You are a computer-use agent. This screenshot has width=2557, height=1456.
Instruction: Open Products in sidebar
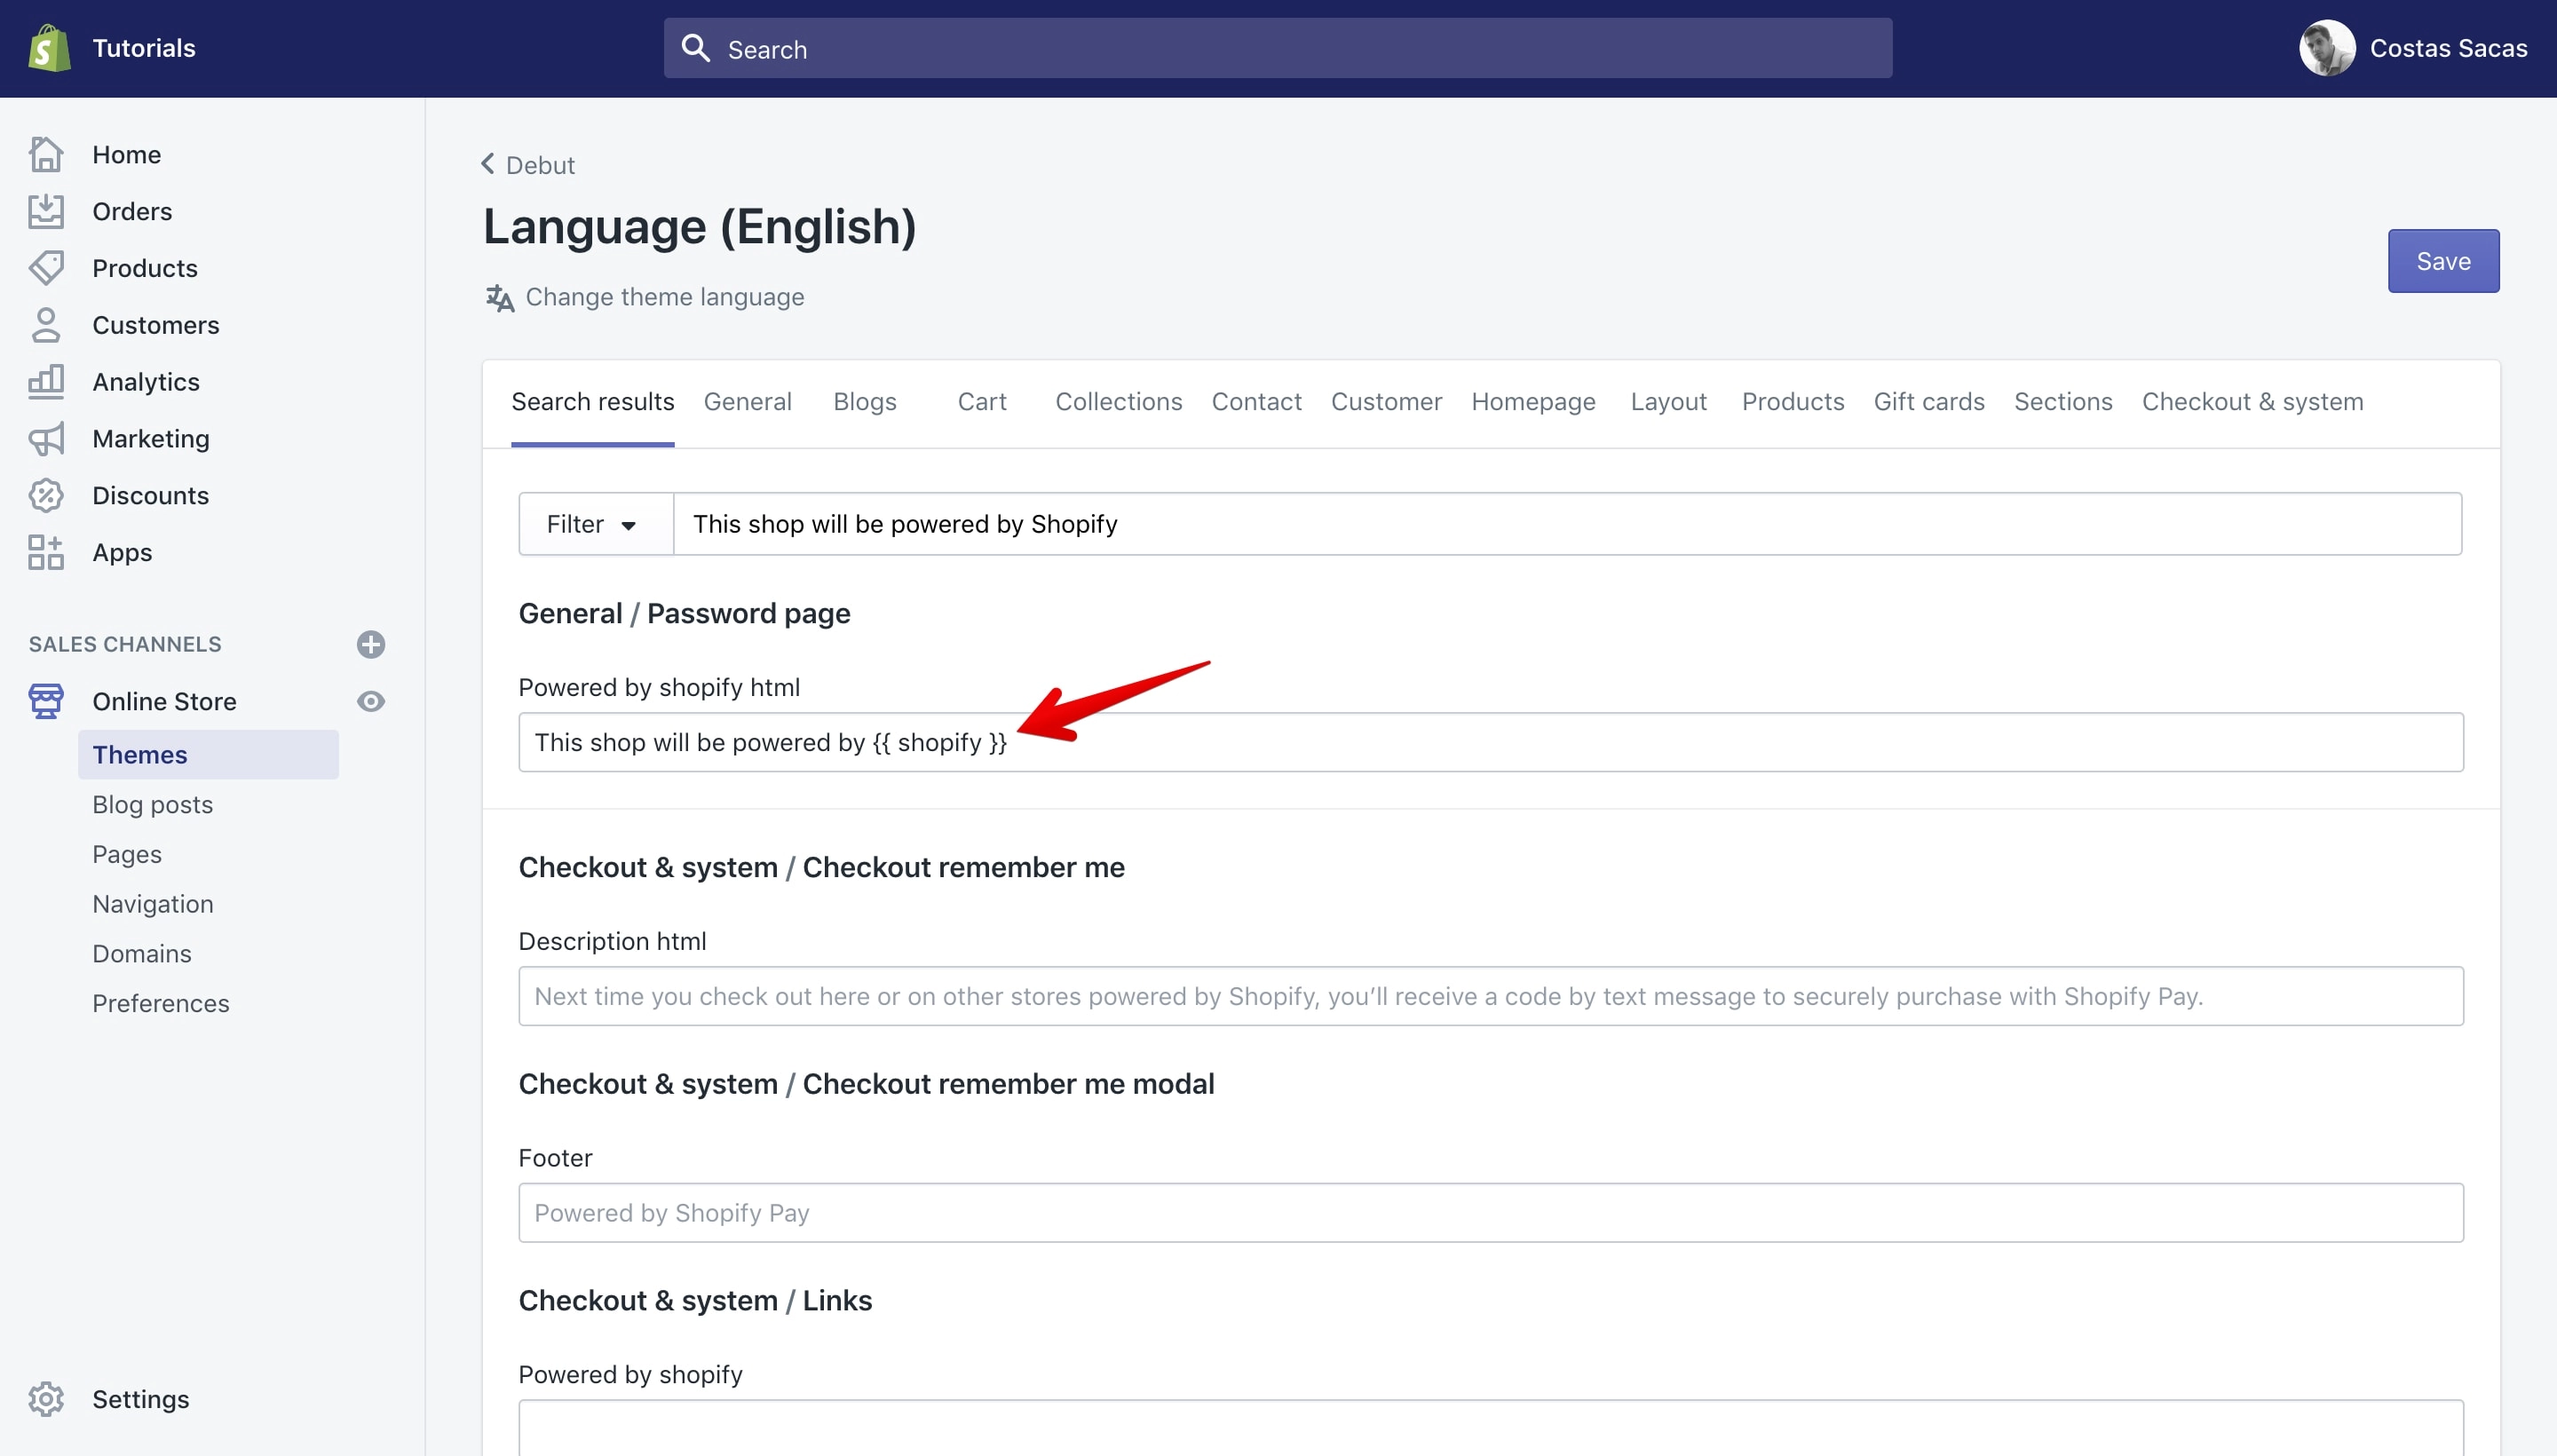(x=145, y=268)
